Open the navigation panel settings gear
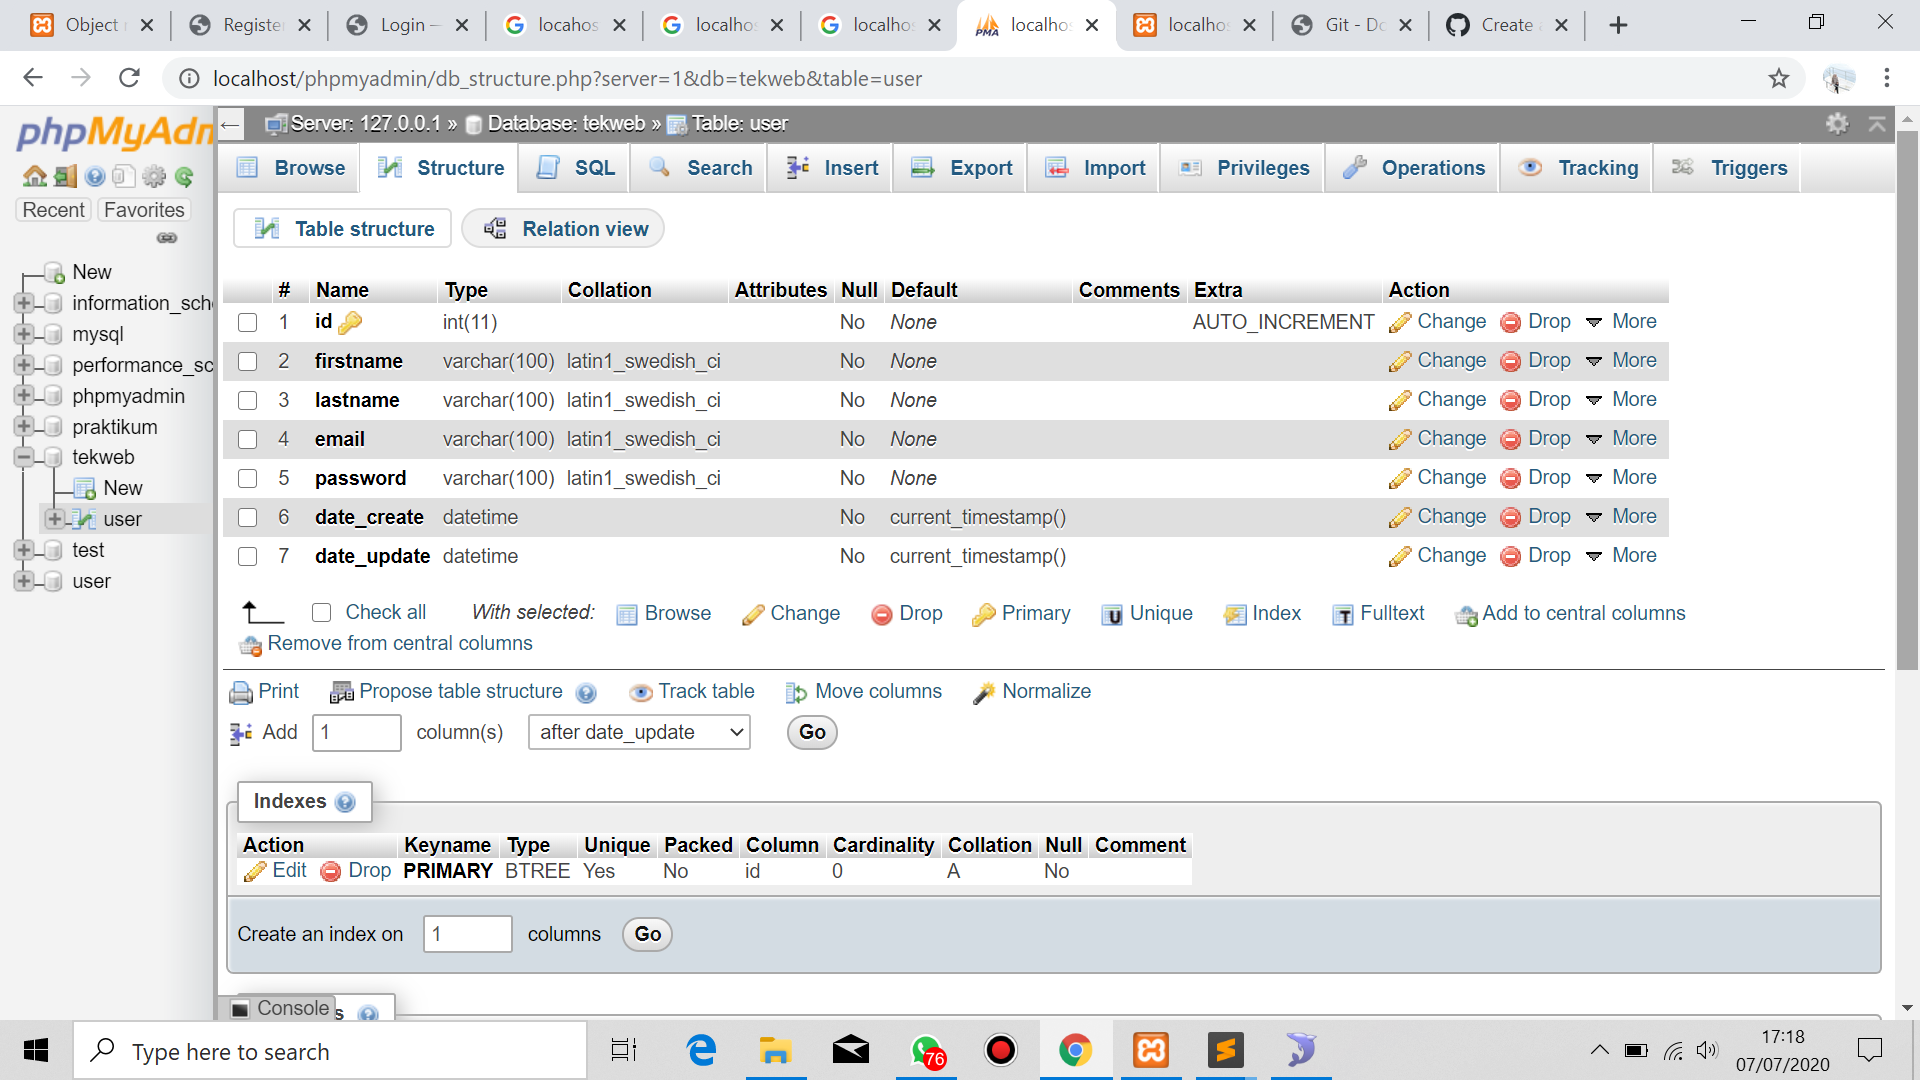1920x1080 pixels. point(154,177)
